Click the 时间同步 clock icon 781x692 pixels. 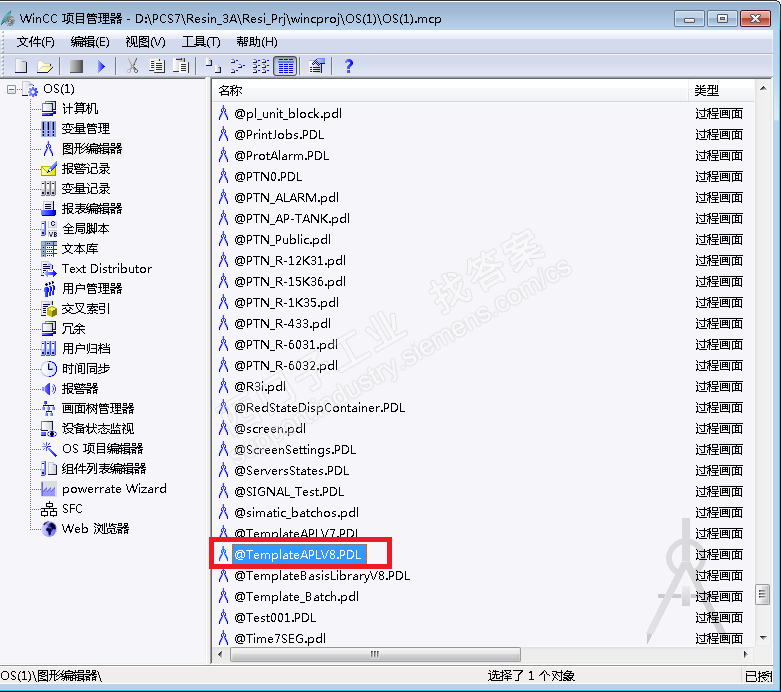click(49, 369)
